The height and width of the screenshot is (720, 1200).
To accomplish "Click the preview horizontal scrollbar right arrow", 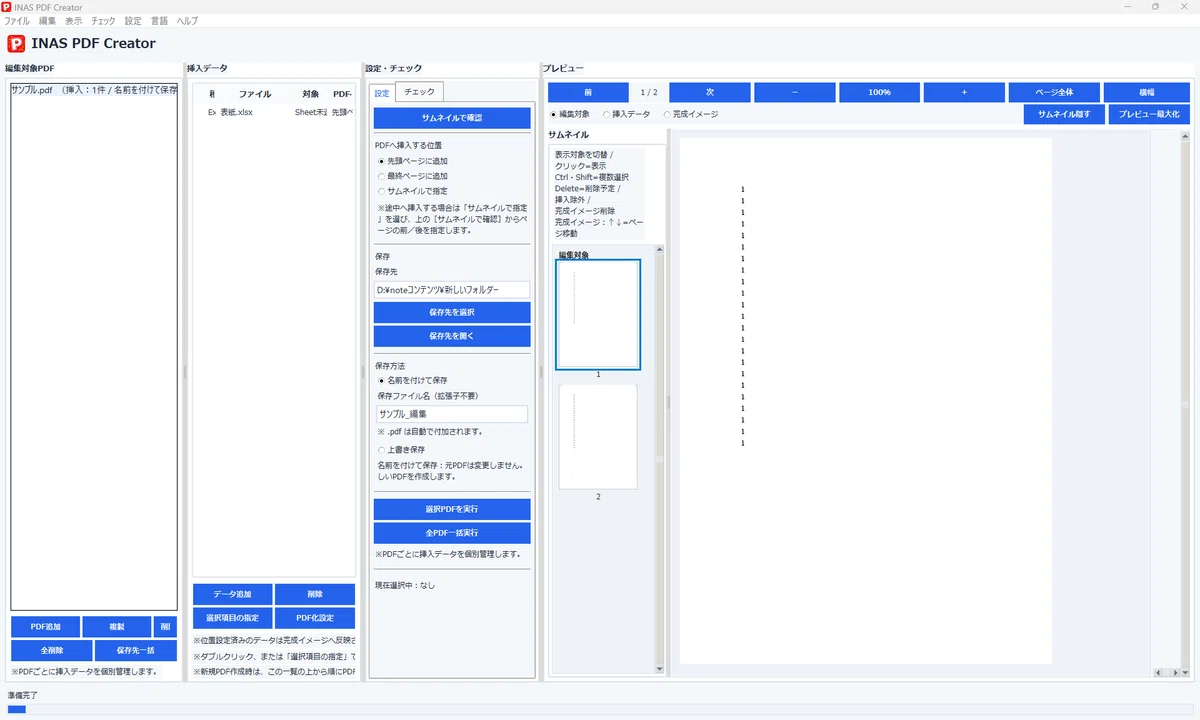I will [1174, 672].
